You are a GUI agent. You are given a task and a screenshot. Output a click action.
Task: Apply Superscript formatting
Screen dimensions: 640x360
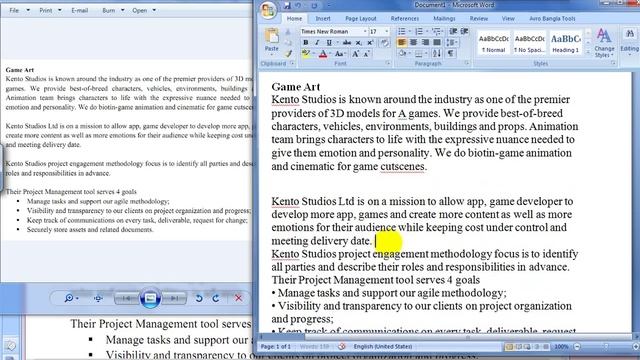coord(370,42)
